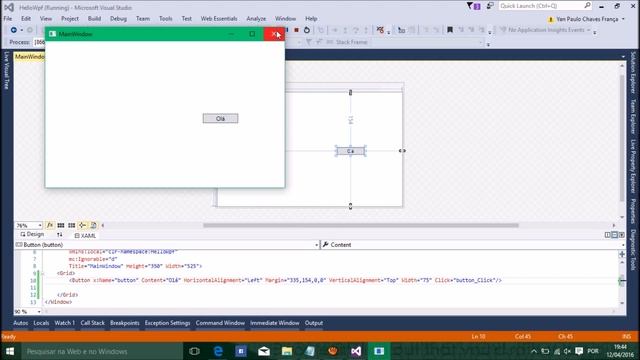Close the running MainWindow app

(x=274, y=34)
